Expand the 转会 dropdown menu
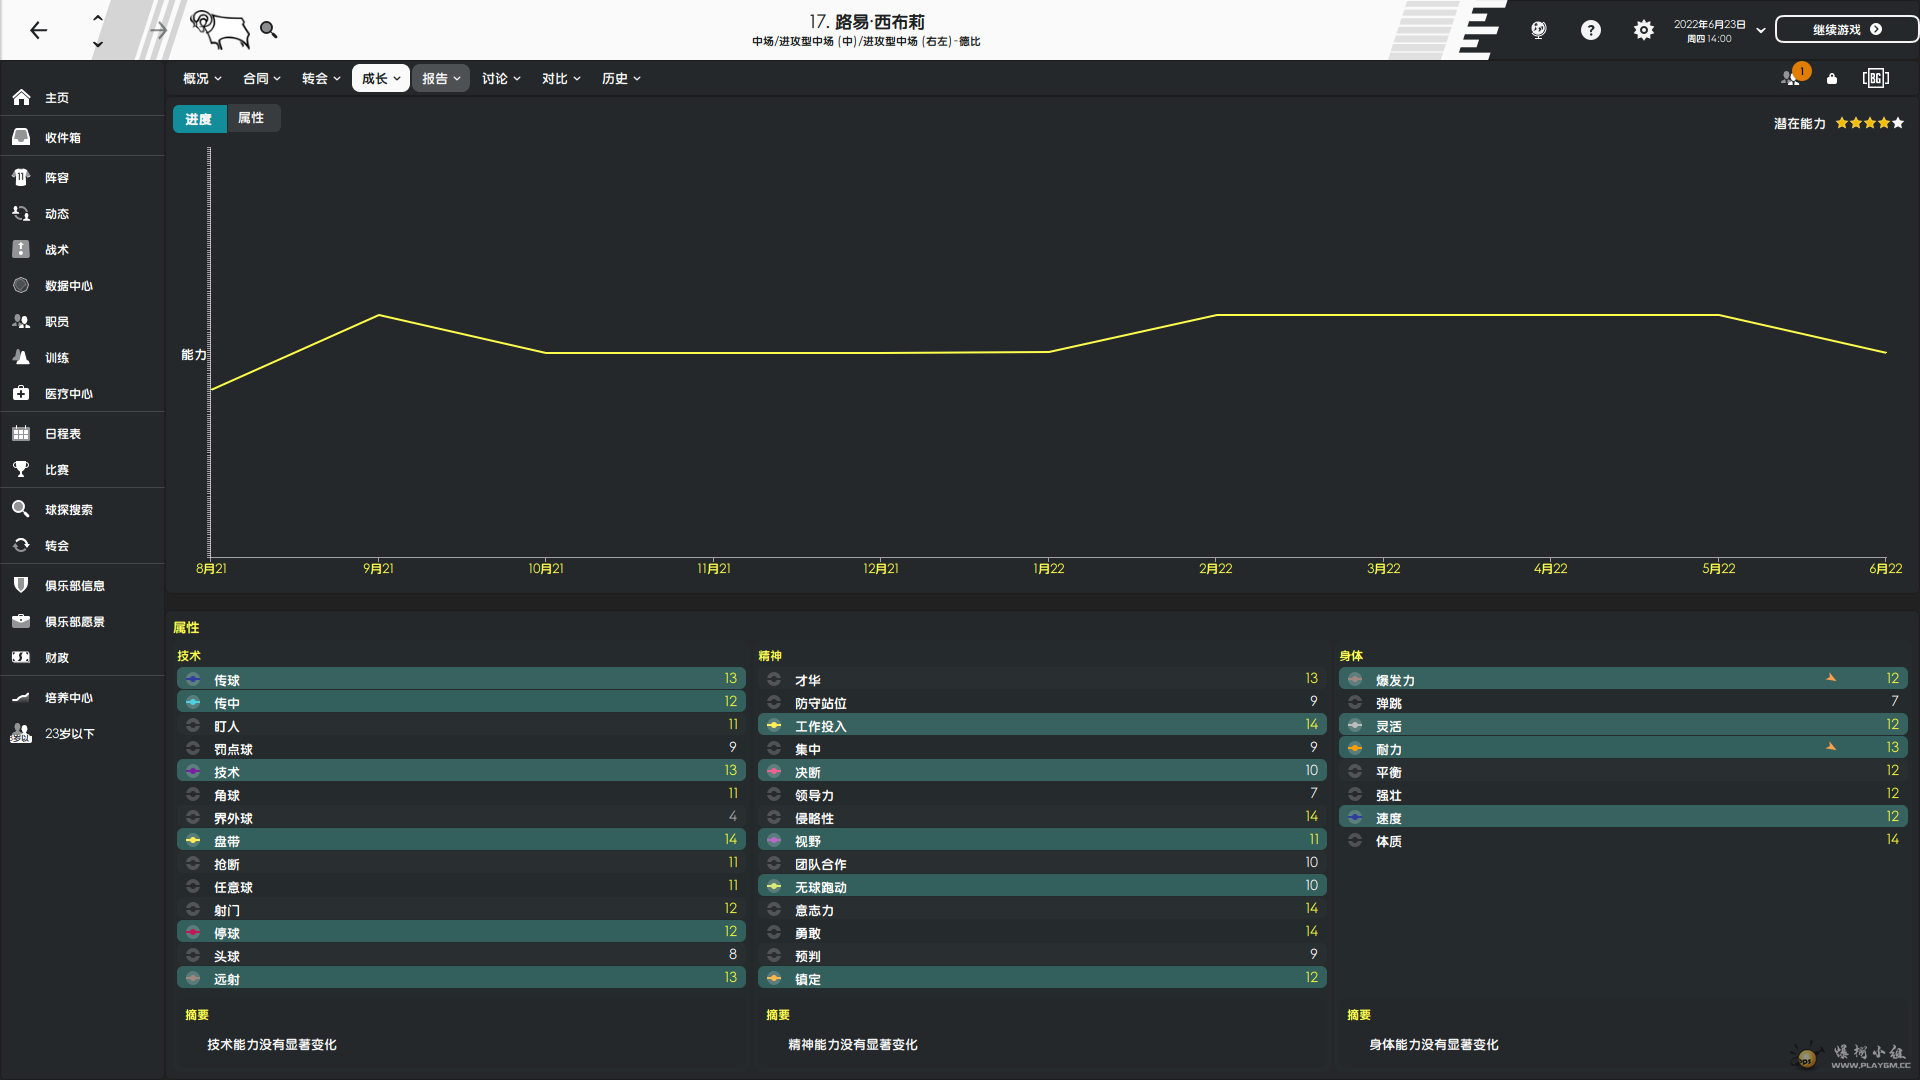This screenshot has height=1080, width=1920. [x=321, y=79]
